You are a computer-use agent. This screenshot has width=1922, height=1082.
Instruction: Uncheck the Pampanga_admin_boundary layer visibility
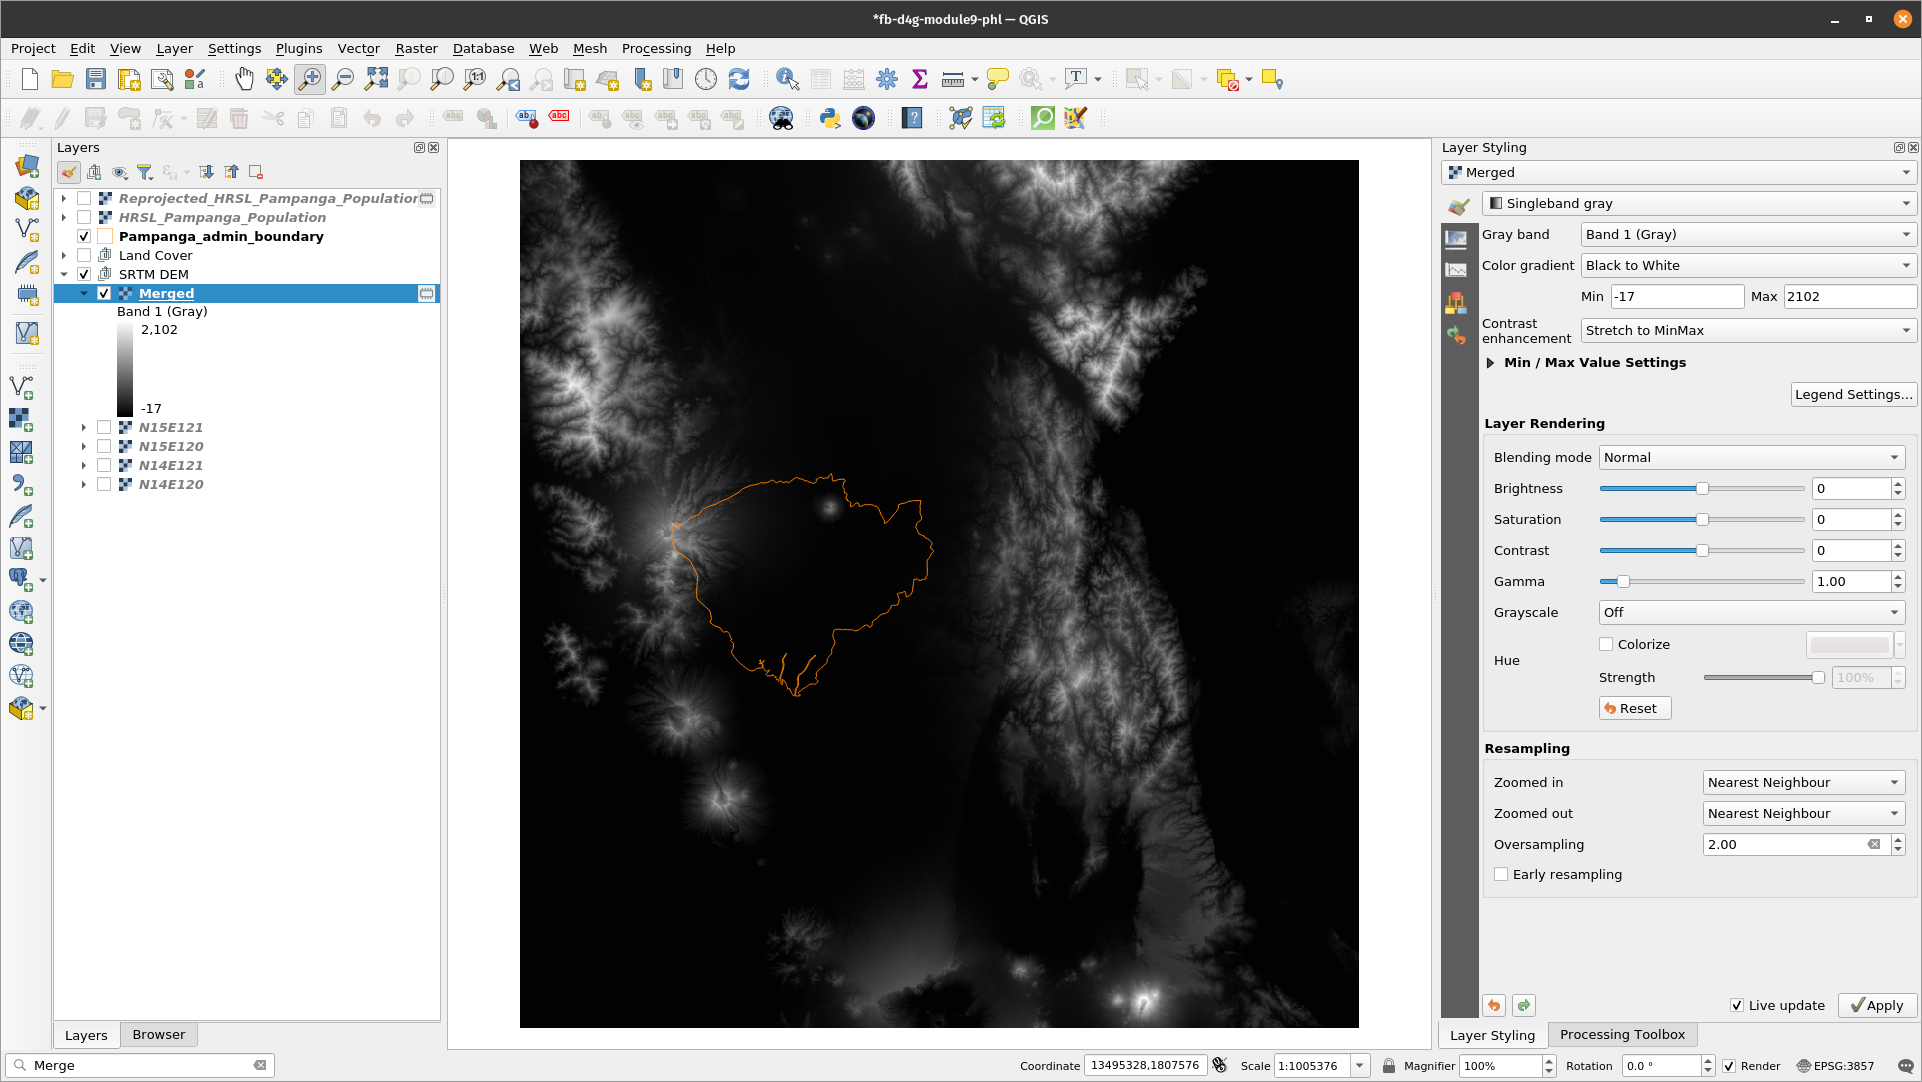pos(84,236)
